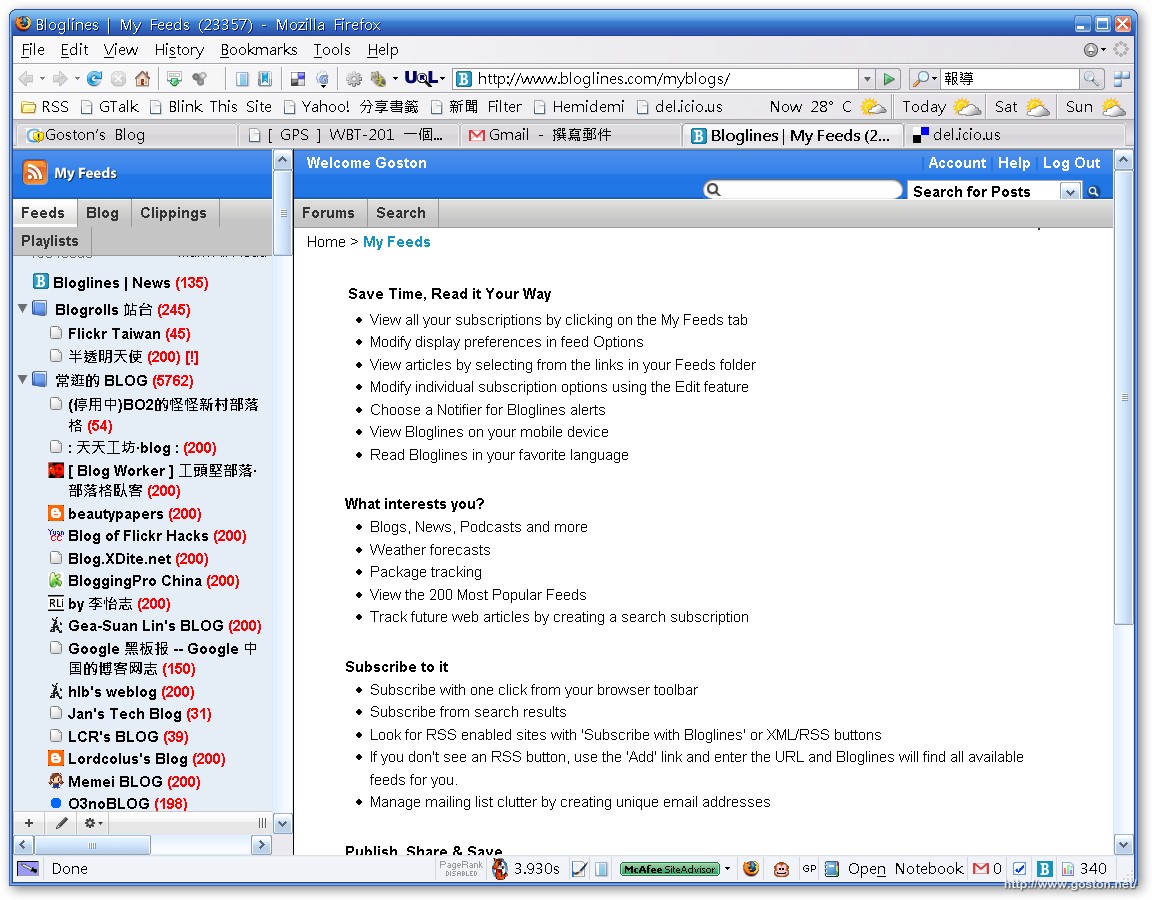Click the Sun weather forecast icon
Image resolution: width=1152 pixels, height=900 pixels.
point(1113,107)
